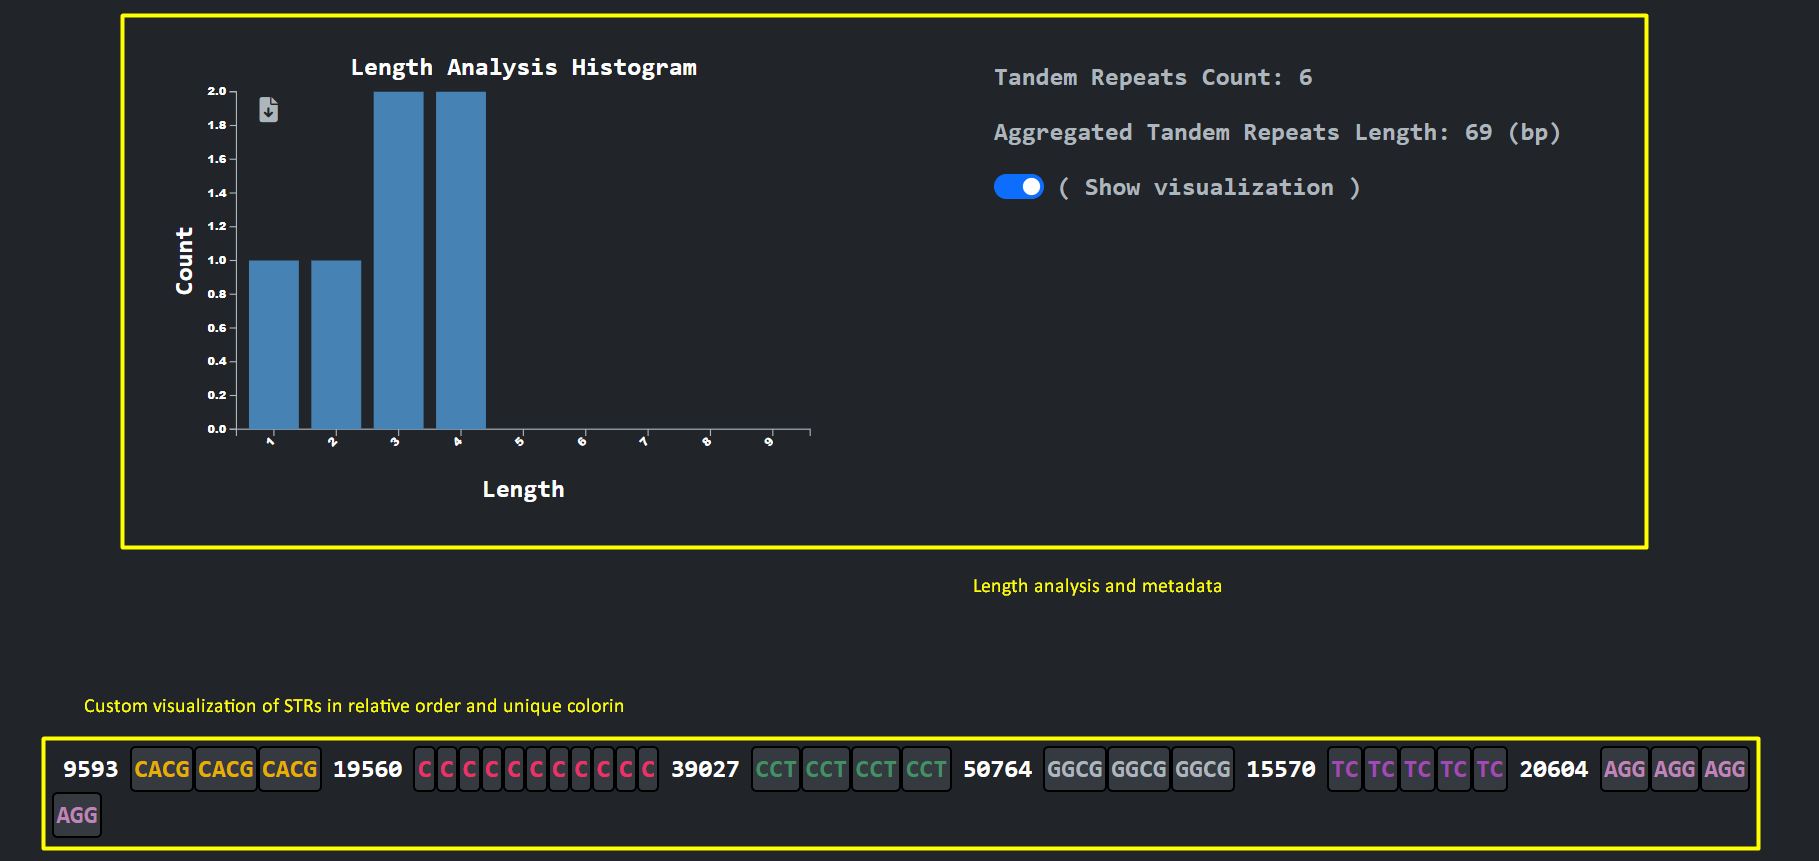Click the first CACG repeat block

(162, 769)
